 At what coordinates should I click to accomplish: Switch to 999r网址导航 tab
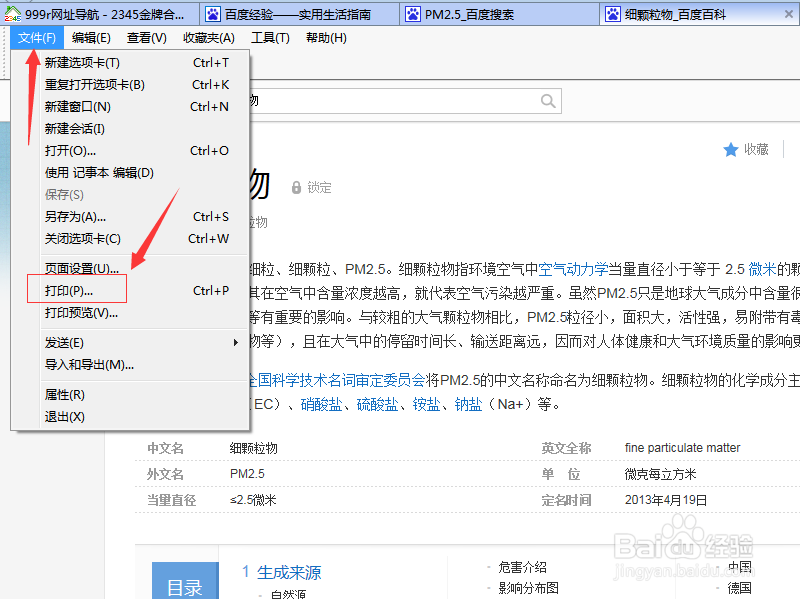(99, 14)
